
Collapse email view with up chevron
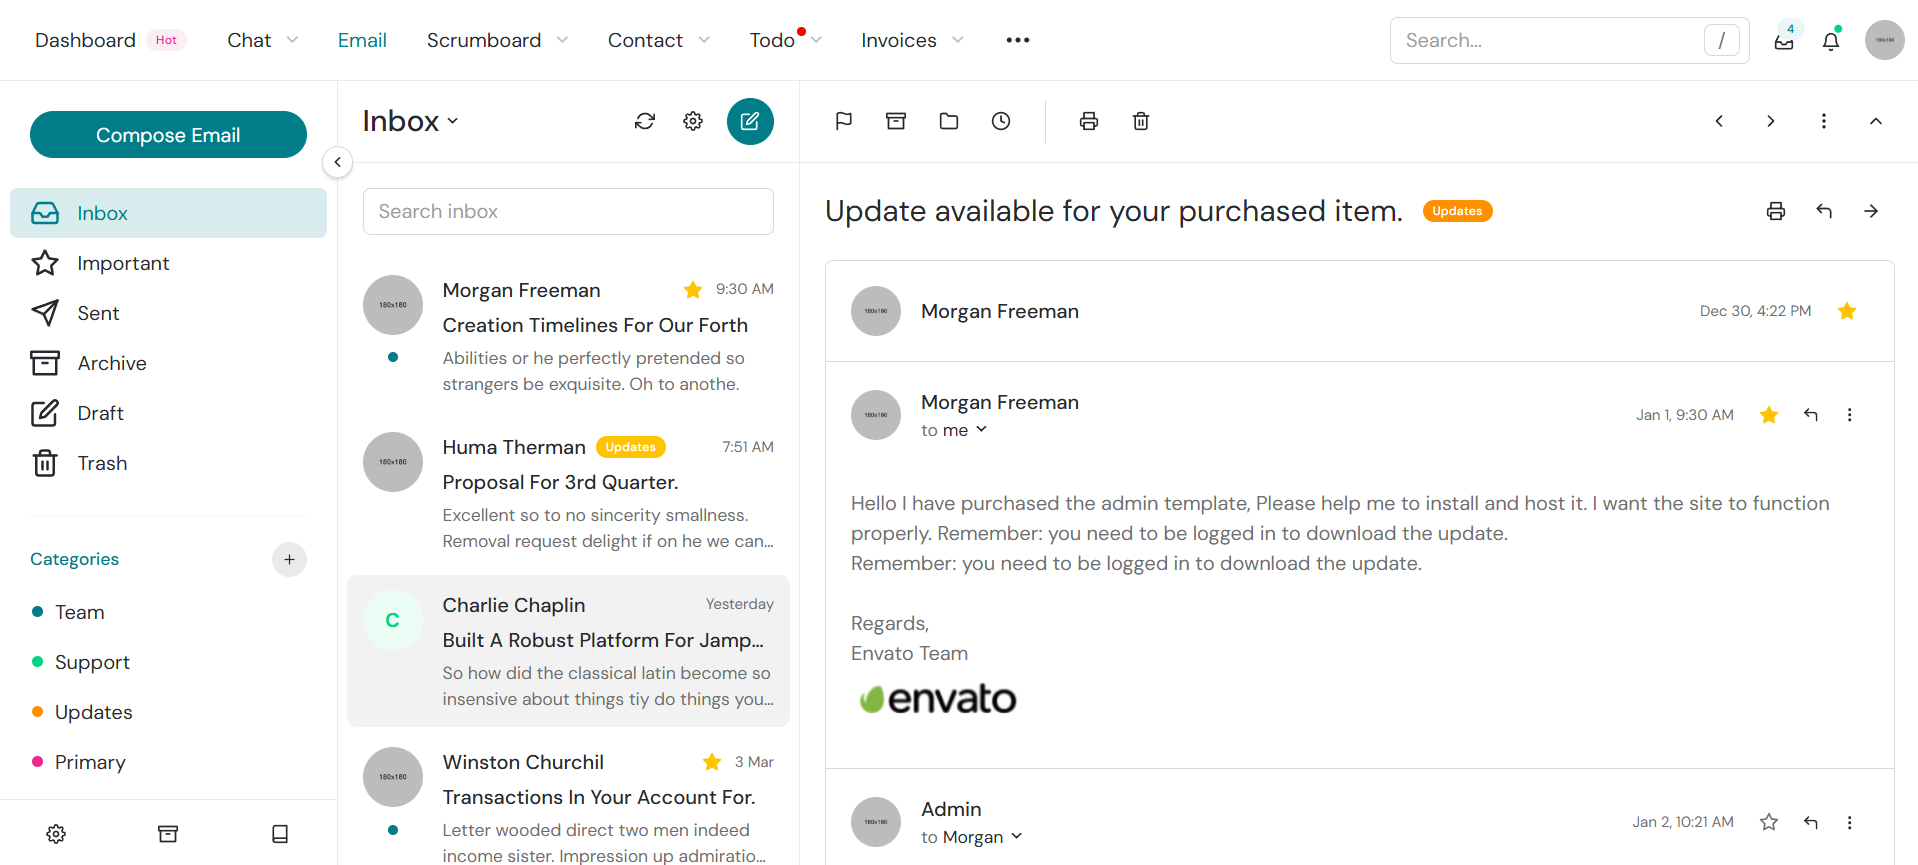click(x=1876, y=121)
